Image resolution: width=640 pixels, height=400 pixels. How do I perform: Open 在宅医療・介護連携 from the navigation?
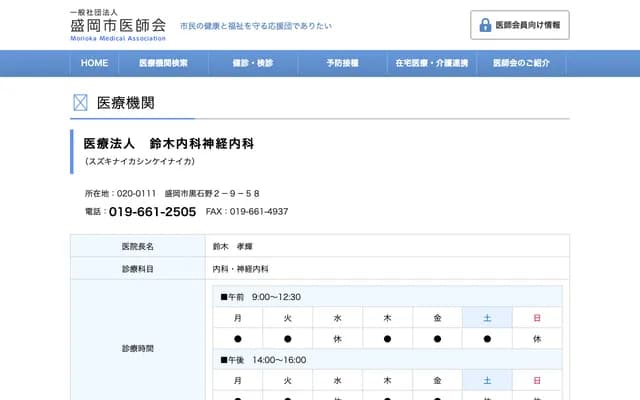[x=428, y=63]
